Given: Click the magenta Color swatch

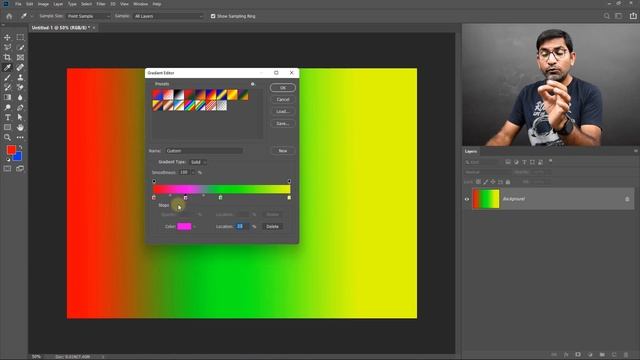Looking at the screenshot, I should 184,227.
